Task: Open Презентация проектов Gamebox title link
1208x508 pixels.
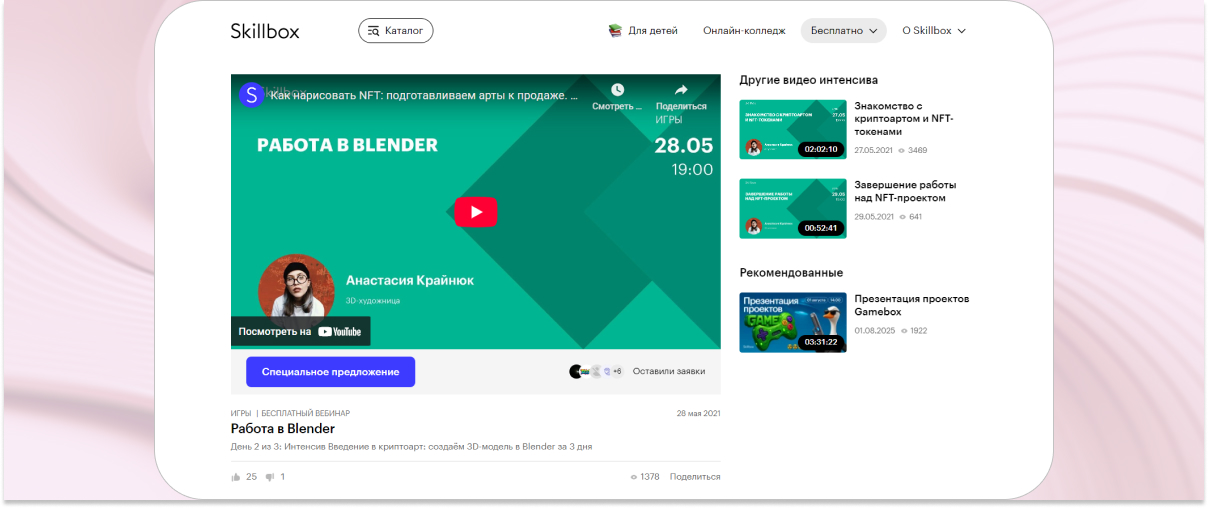Action: click(x=911, y=305)
